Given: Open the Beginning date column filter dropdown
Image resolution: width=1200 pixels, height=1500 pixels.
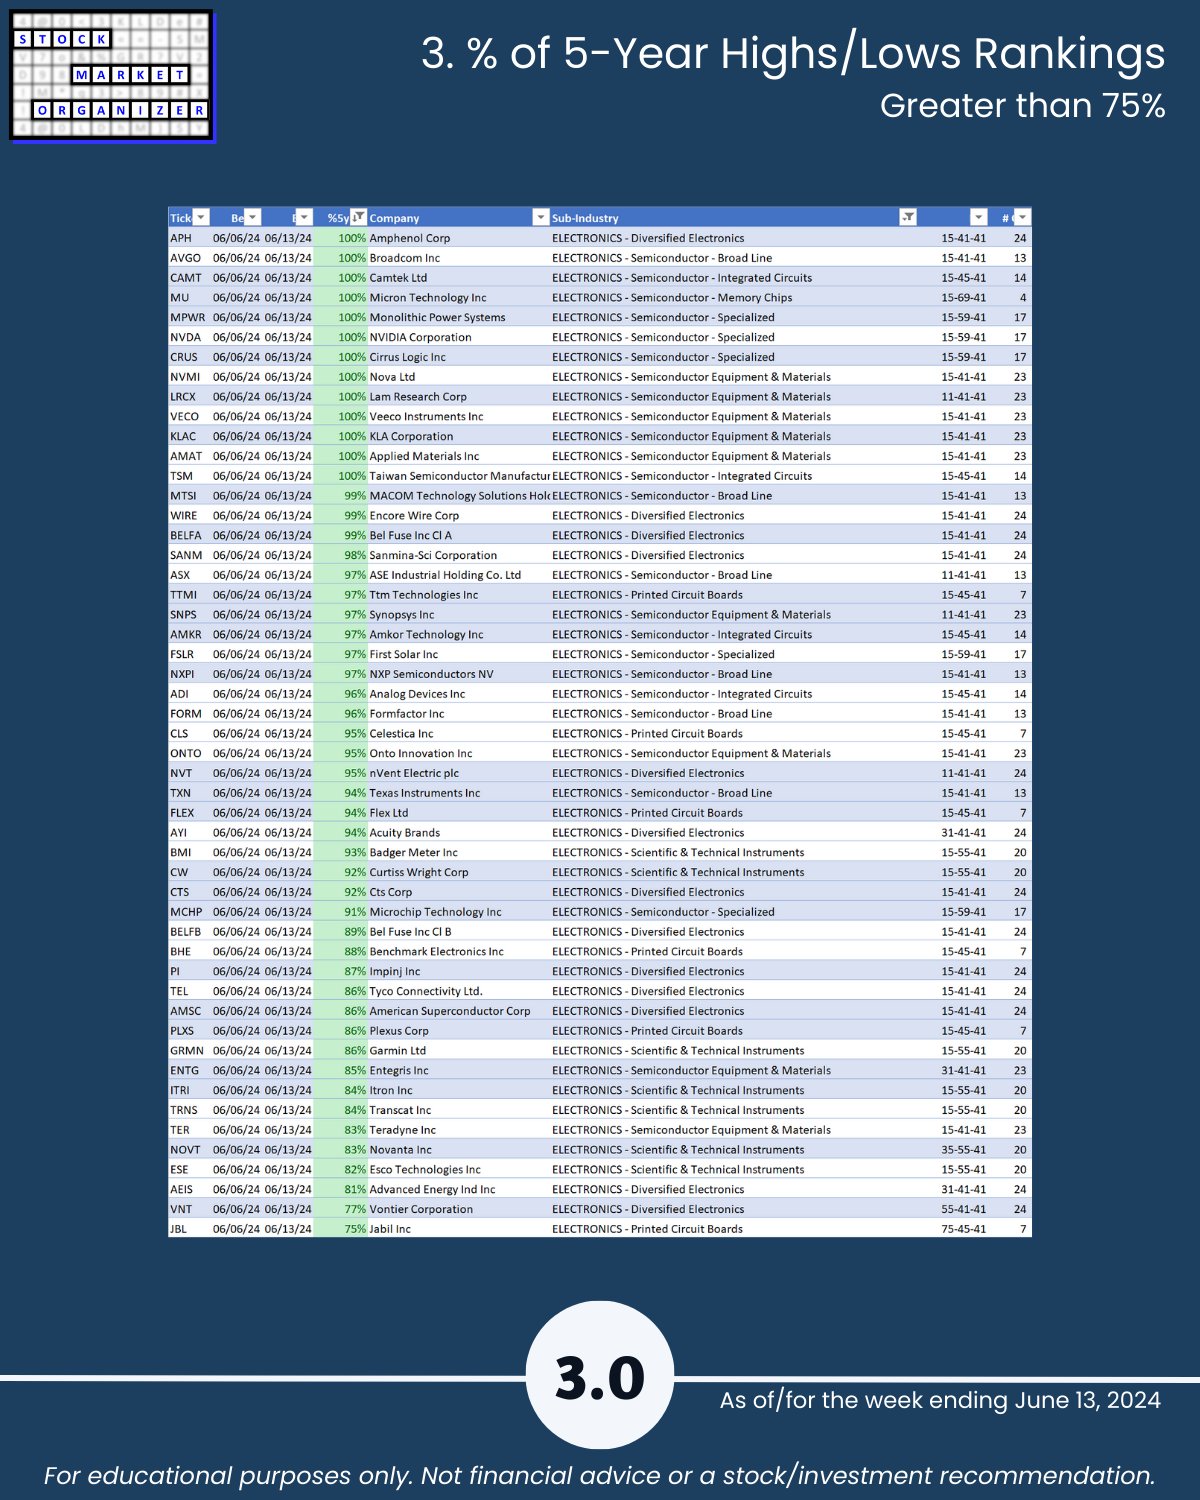Looking at the screenshot, I should [x=253, y=217].
